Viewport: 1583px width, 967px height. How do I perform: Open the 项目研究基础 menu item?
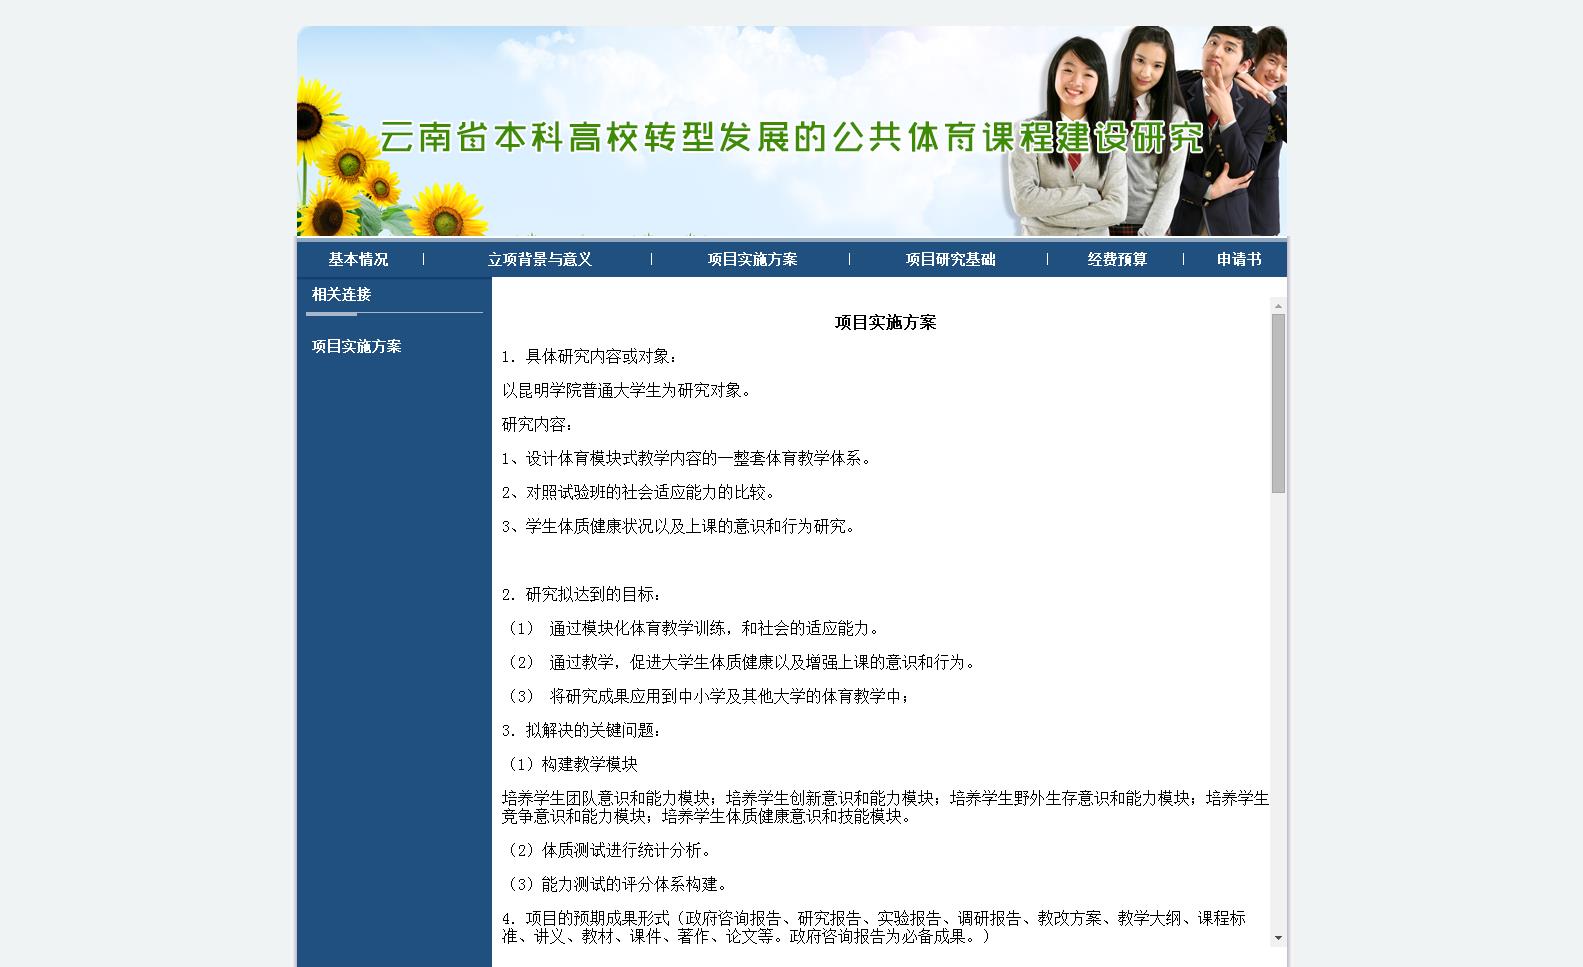(950, 260)
